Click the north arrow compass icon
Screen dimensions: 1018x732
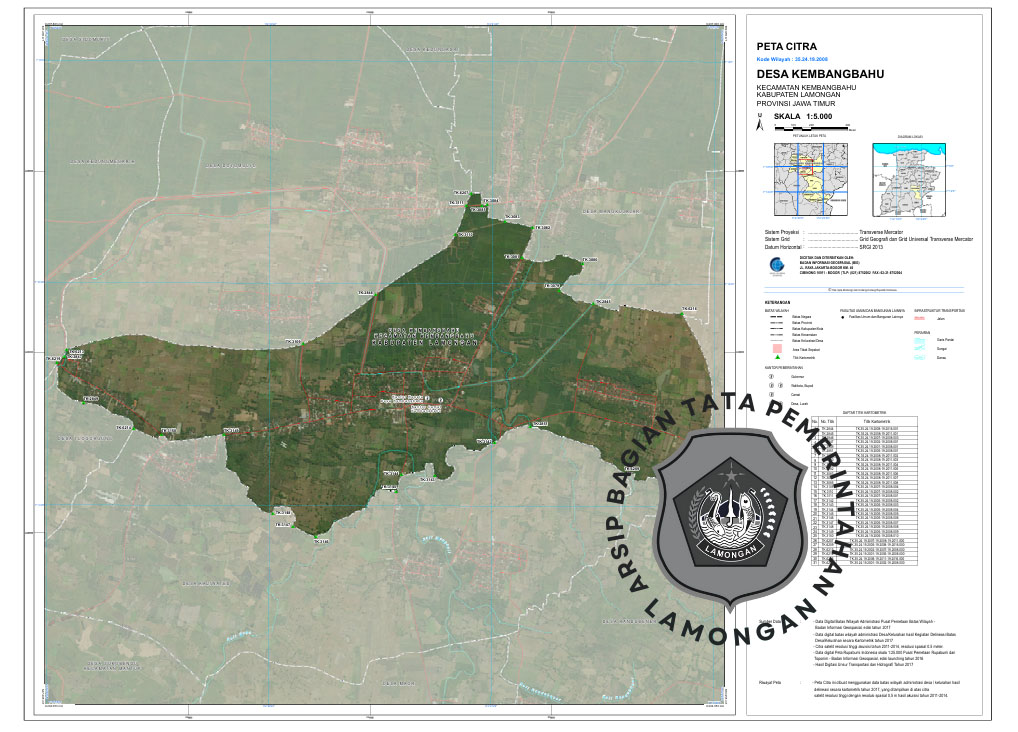(760, 122)
